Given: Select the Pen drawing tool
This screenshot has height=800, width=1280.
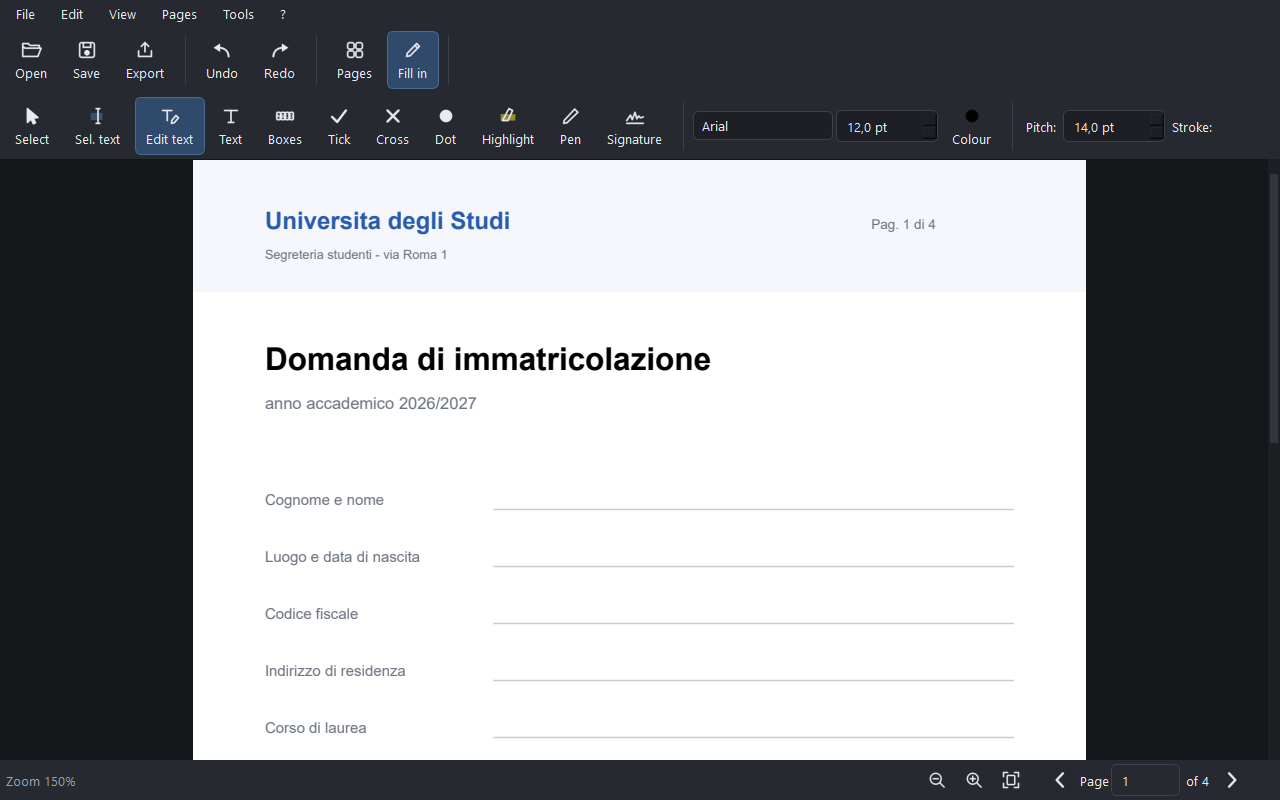Looking at the screenshot, I should [x=570, y=126].
